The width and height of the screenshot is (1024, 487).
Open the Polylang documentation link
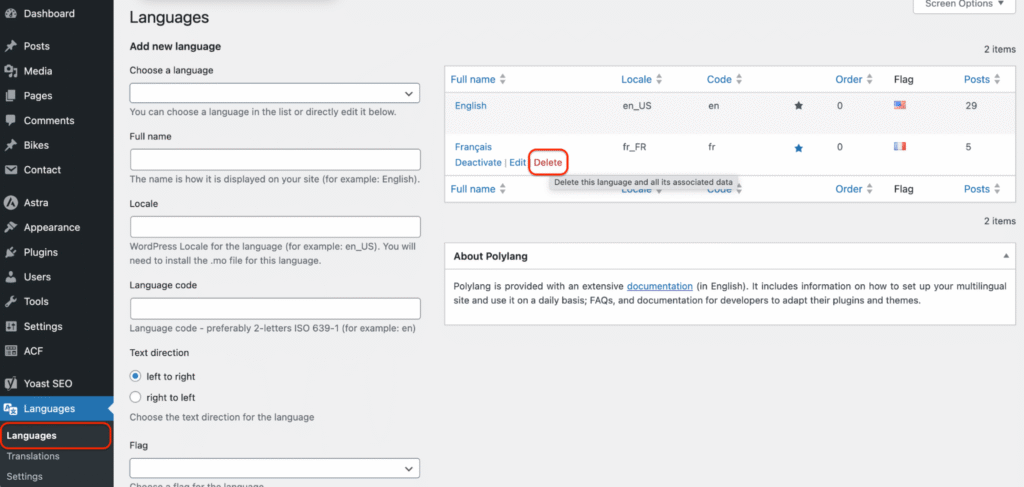(x=660, y=286)
